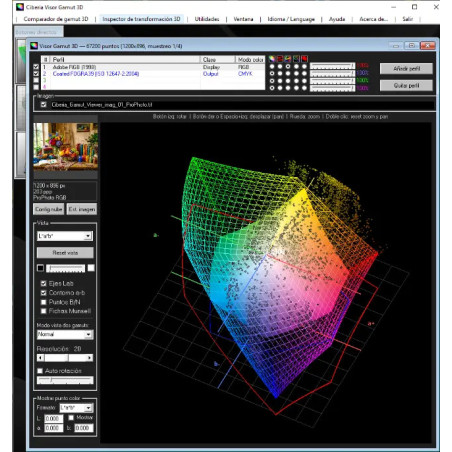Image resolution: width=452 pixels, height=452 pixels.
Task: Click the b value input field
Action: pos(84,428)
